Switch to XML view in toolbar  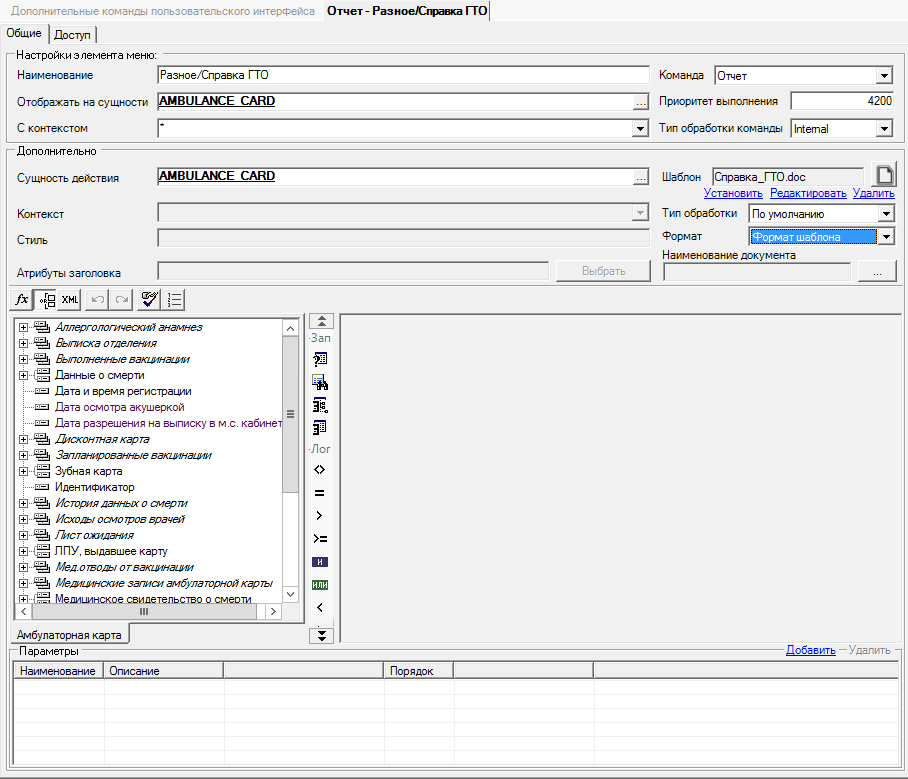click(x=69, y=299)
